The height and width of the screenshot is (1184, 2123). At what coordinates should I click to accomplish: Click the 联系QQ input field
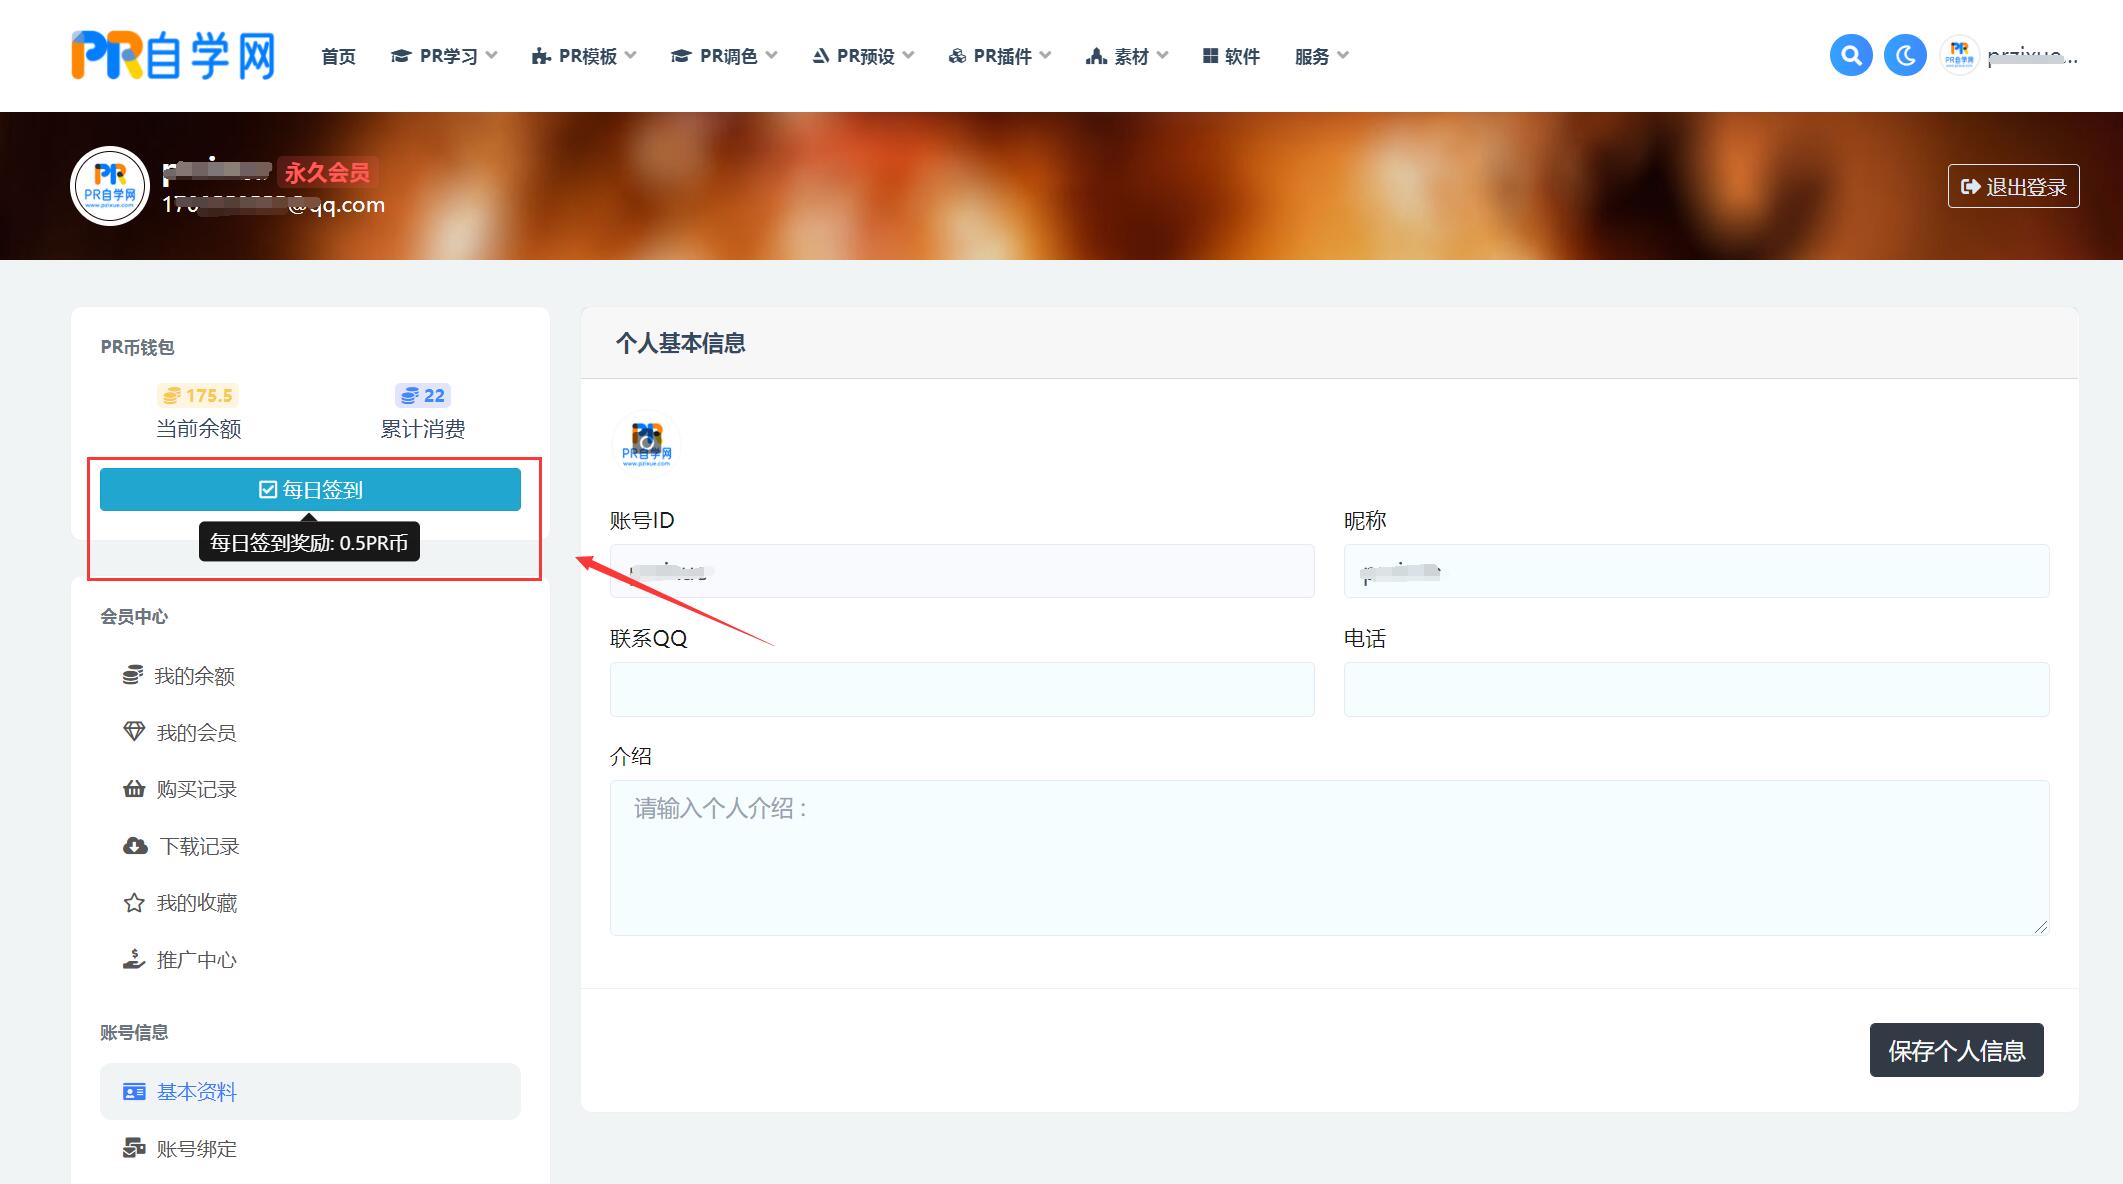[961, 689]
